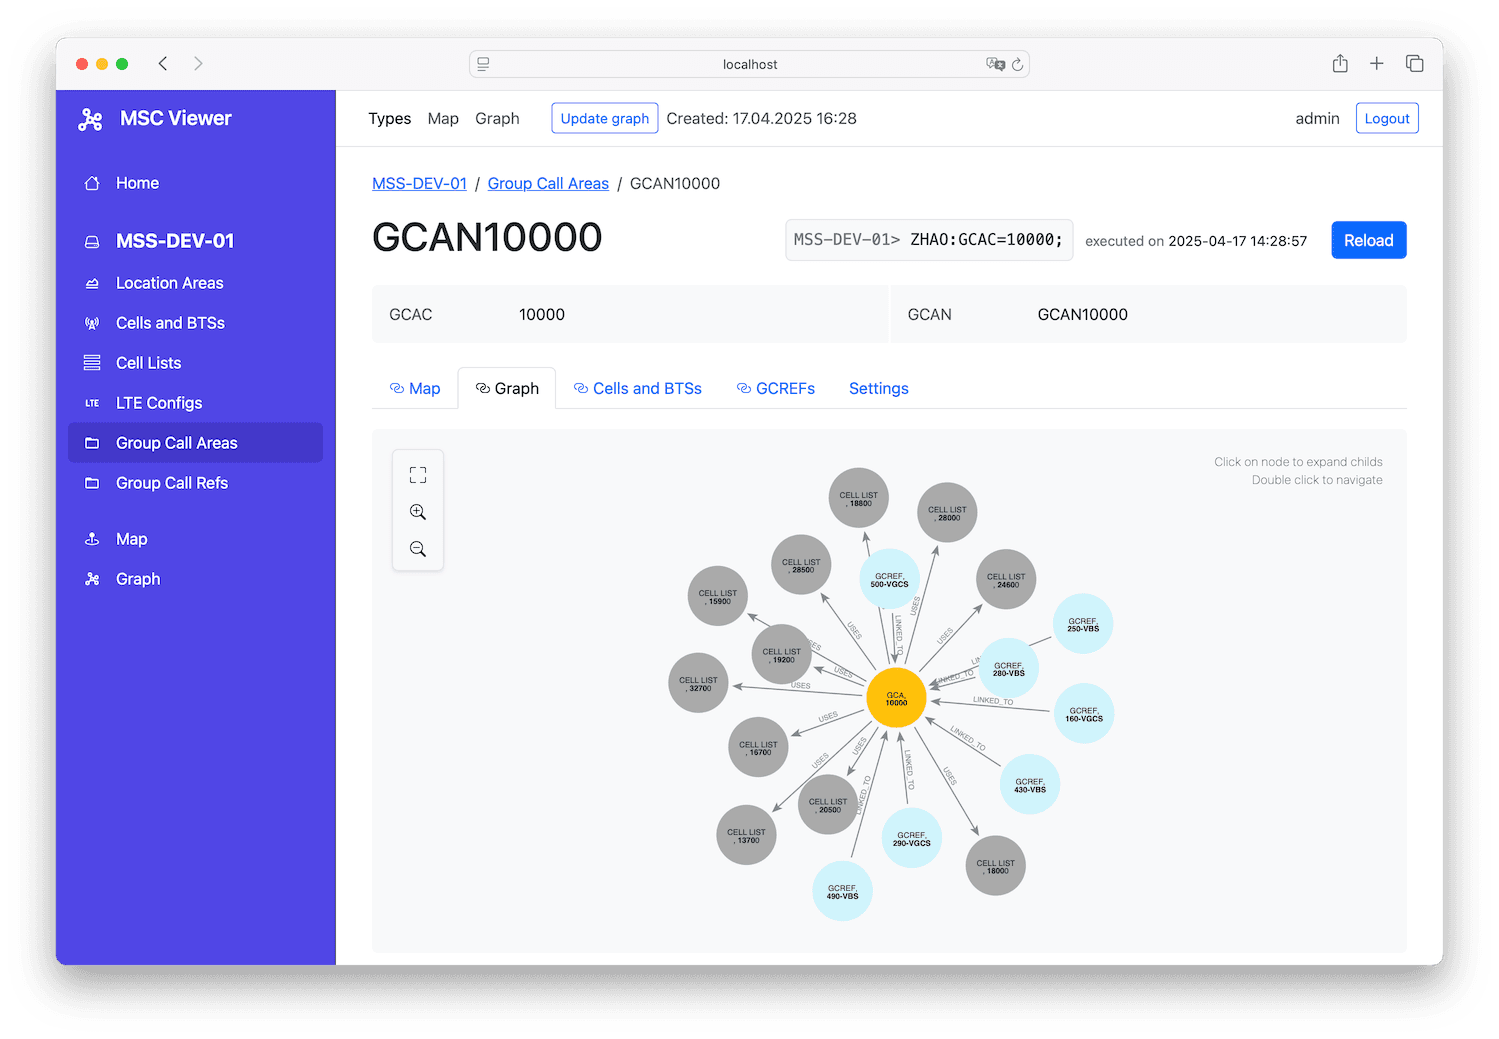
Task: Click the GCREF 290-VGCS node
Action: tap(912, 838)
